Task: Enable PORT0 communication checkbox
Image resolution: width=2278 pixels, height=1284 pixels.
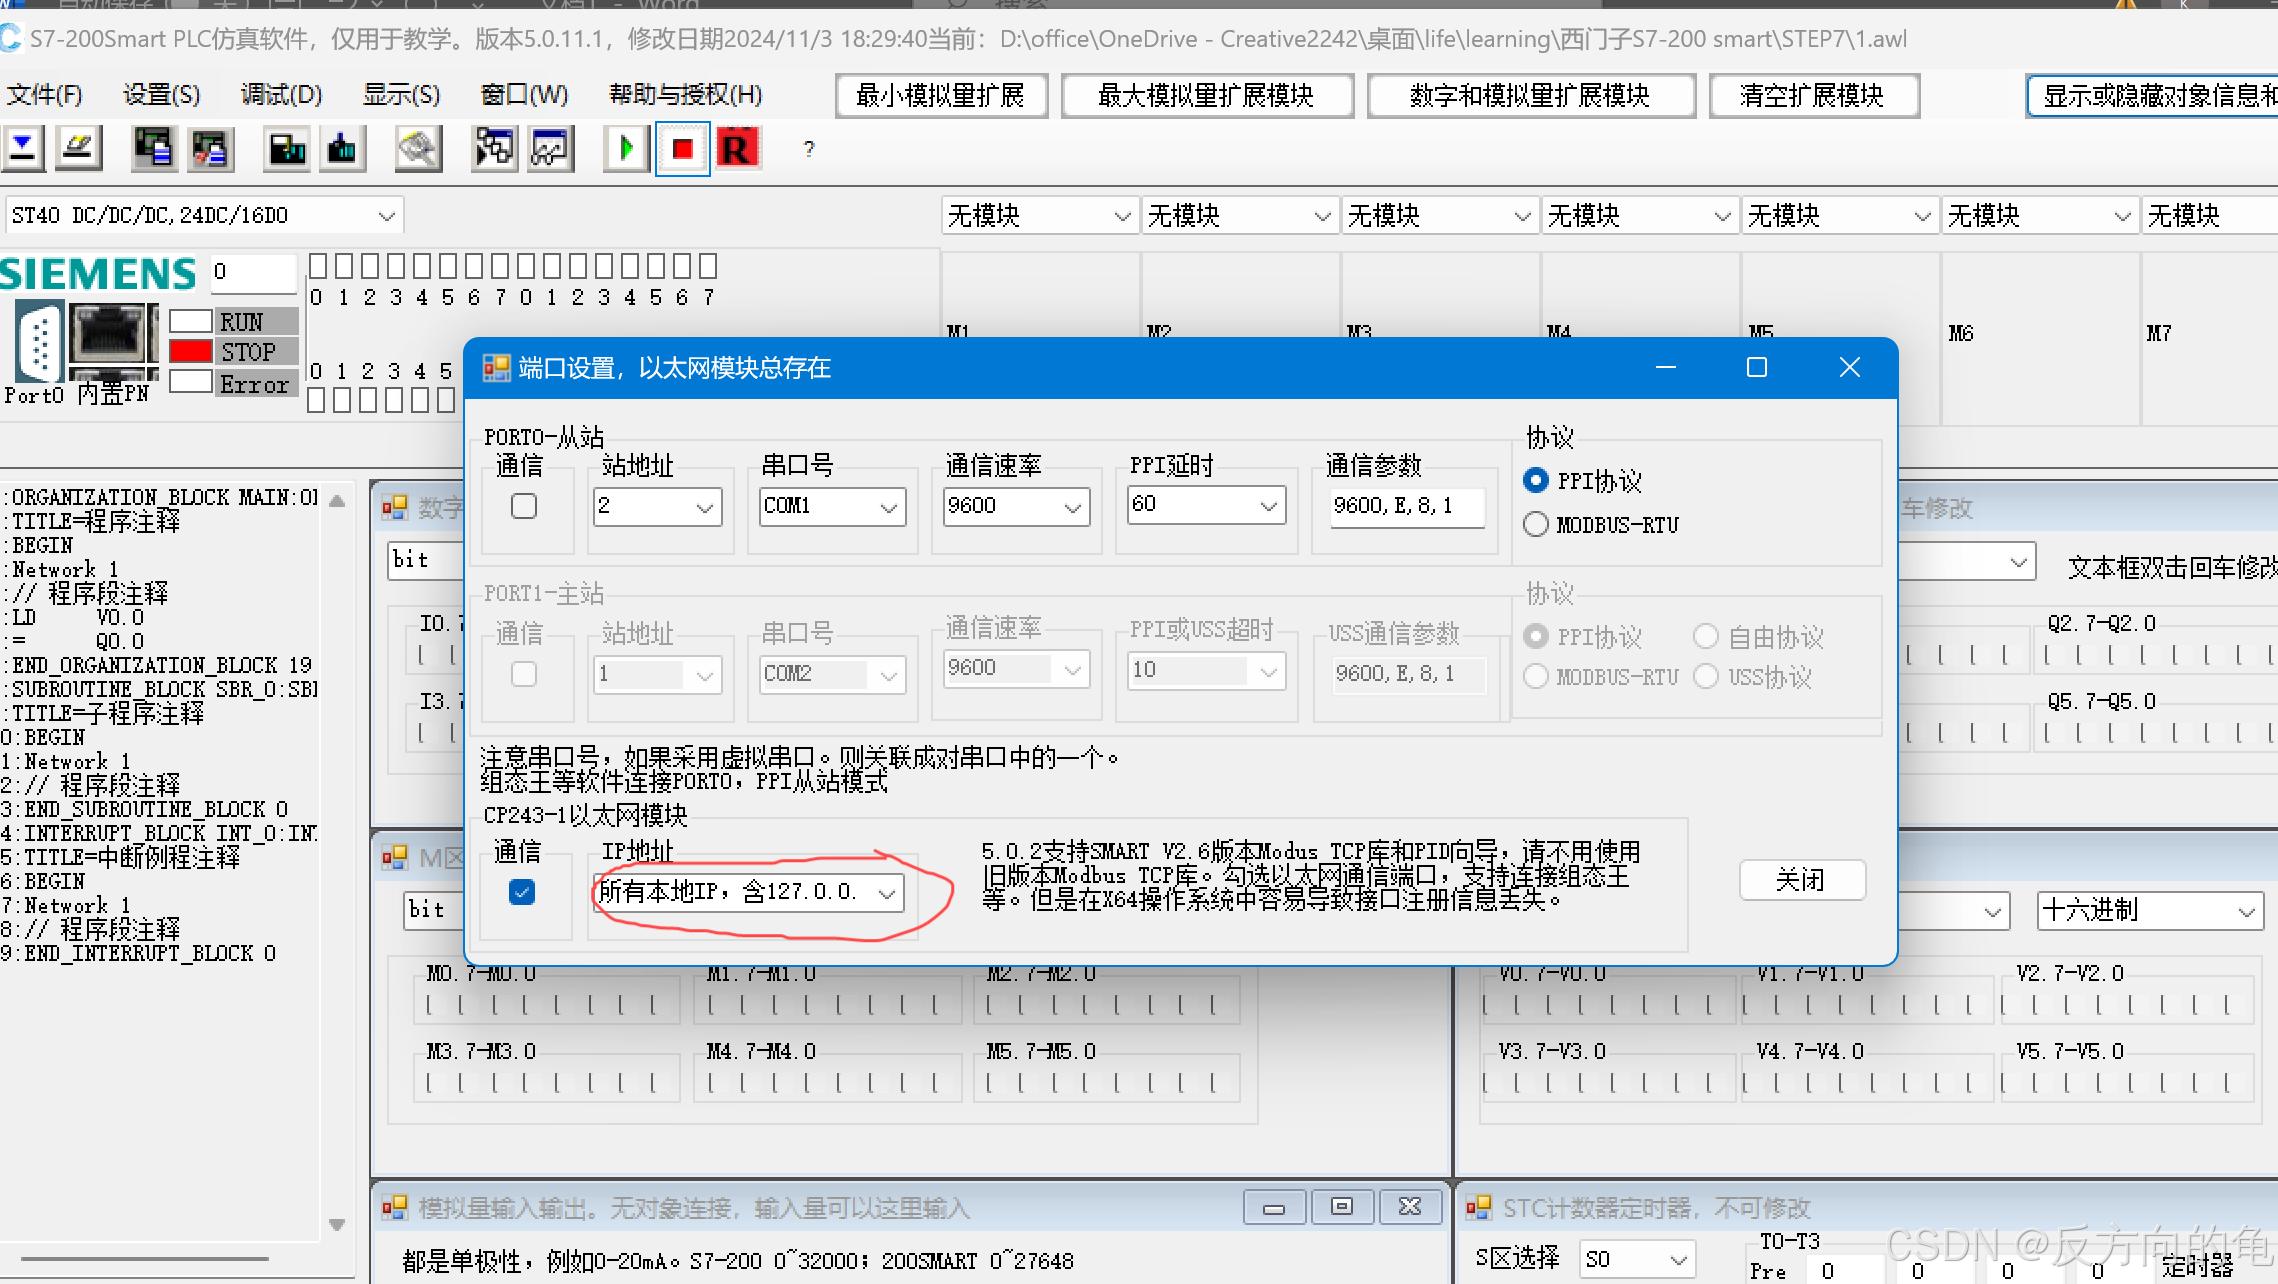Action: pos(523,506)
